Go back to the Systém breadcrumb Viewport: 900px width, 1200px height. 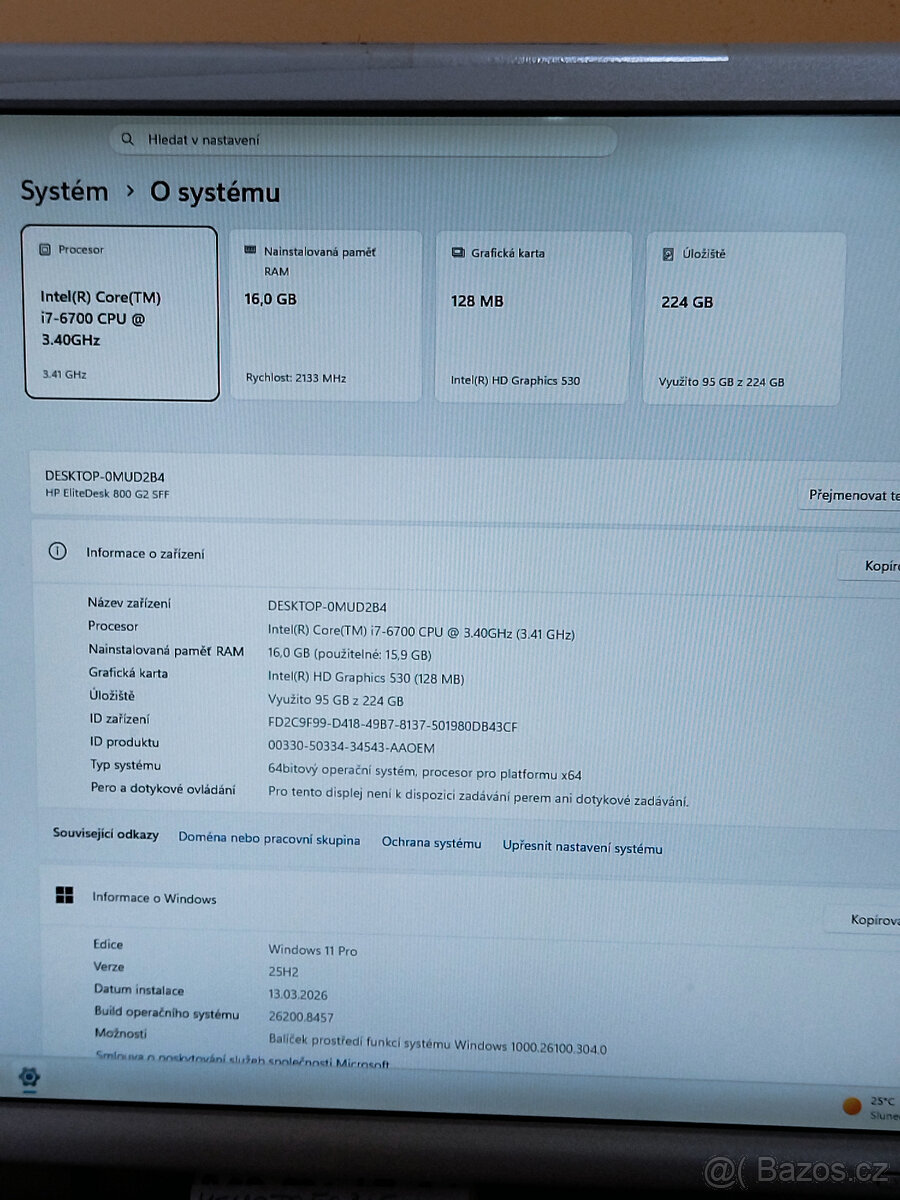click(64, 191)
